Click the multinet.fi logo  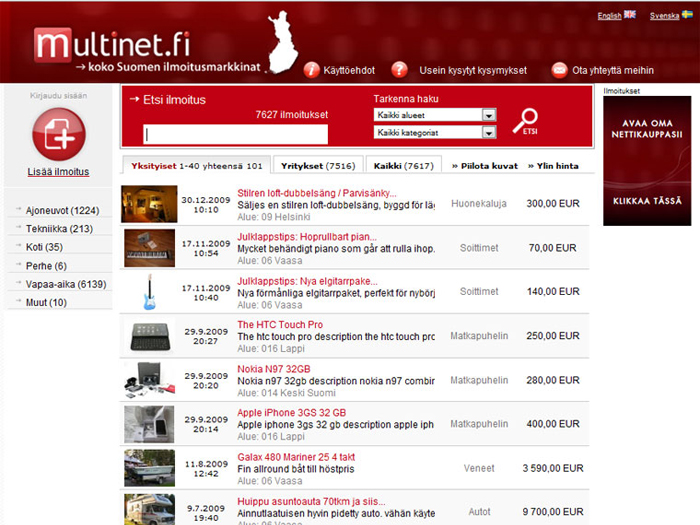(x=112, y=46)
